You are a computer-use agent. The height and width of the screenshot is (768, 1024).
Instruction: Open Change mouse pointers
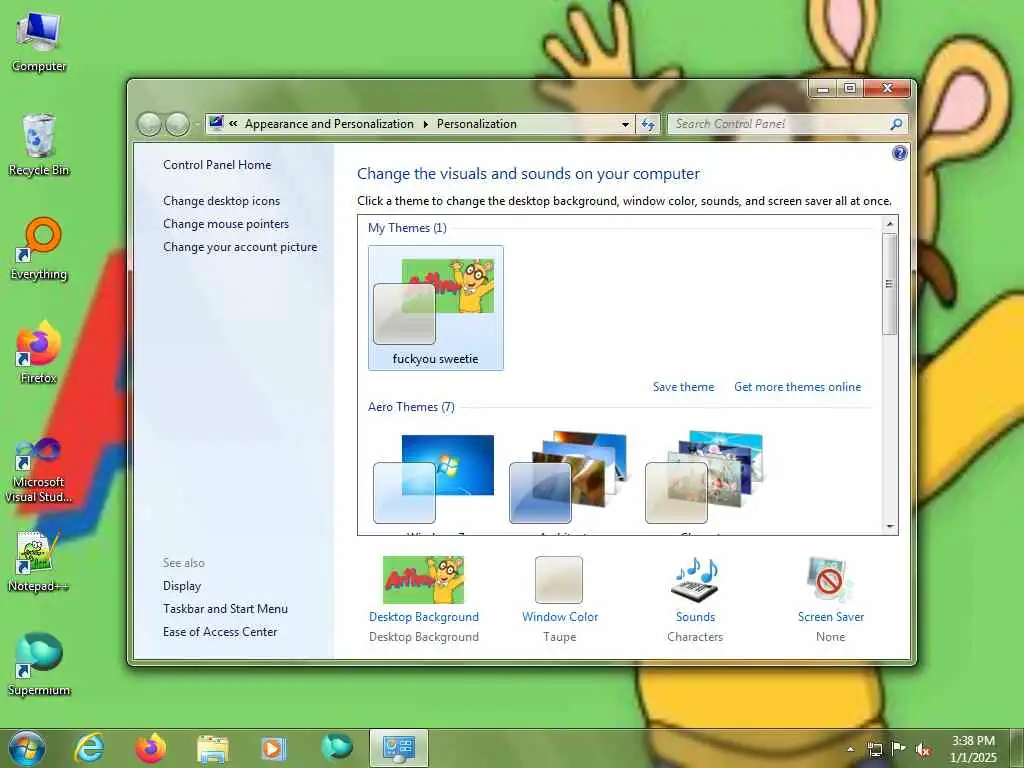(226, 223)
